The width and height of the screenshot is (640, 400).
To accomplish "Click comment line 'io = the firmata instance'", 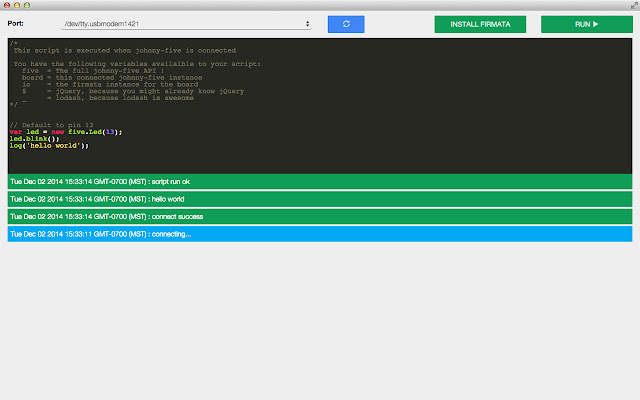I will click(x=110, y=84).
